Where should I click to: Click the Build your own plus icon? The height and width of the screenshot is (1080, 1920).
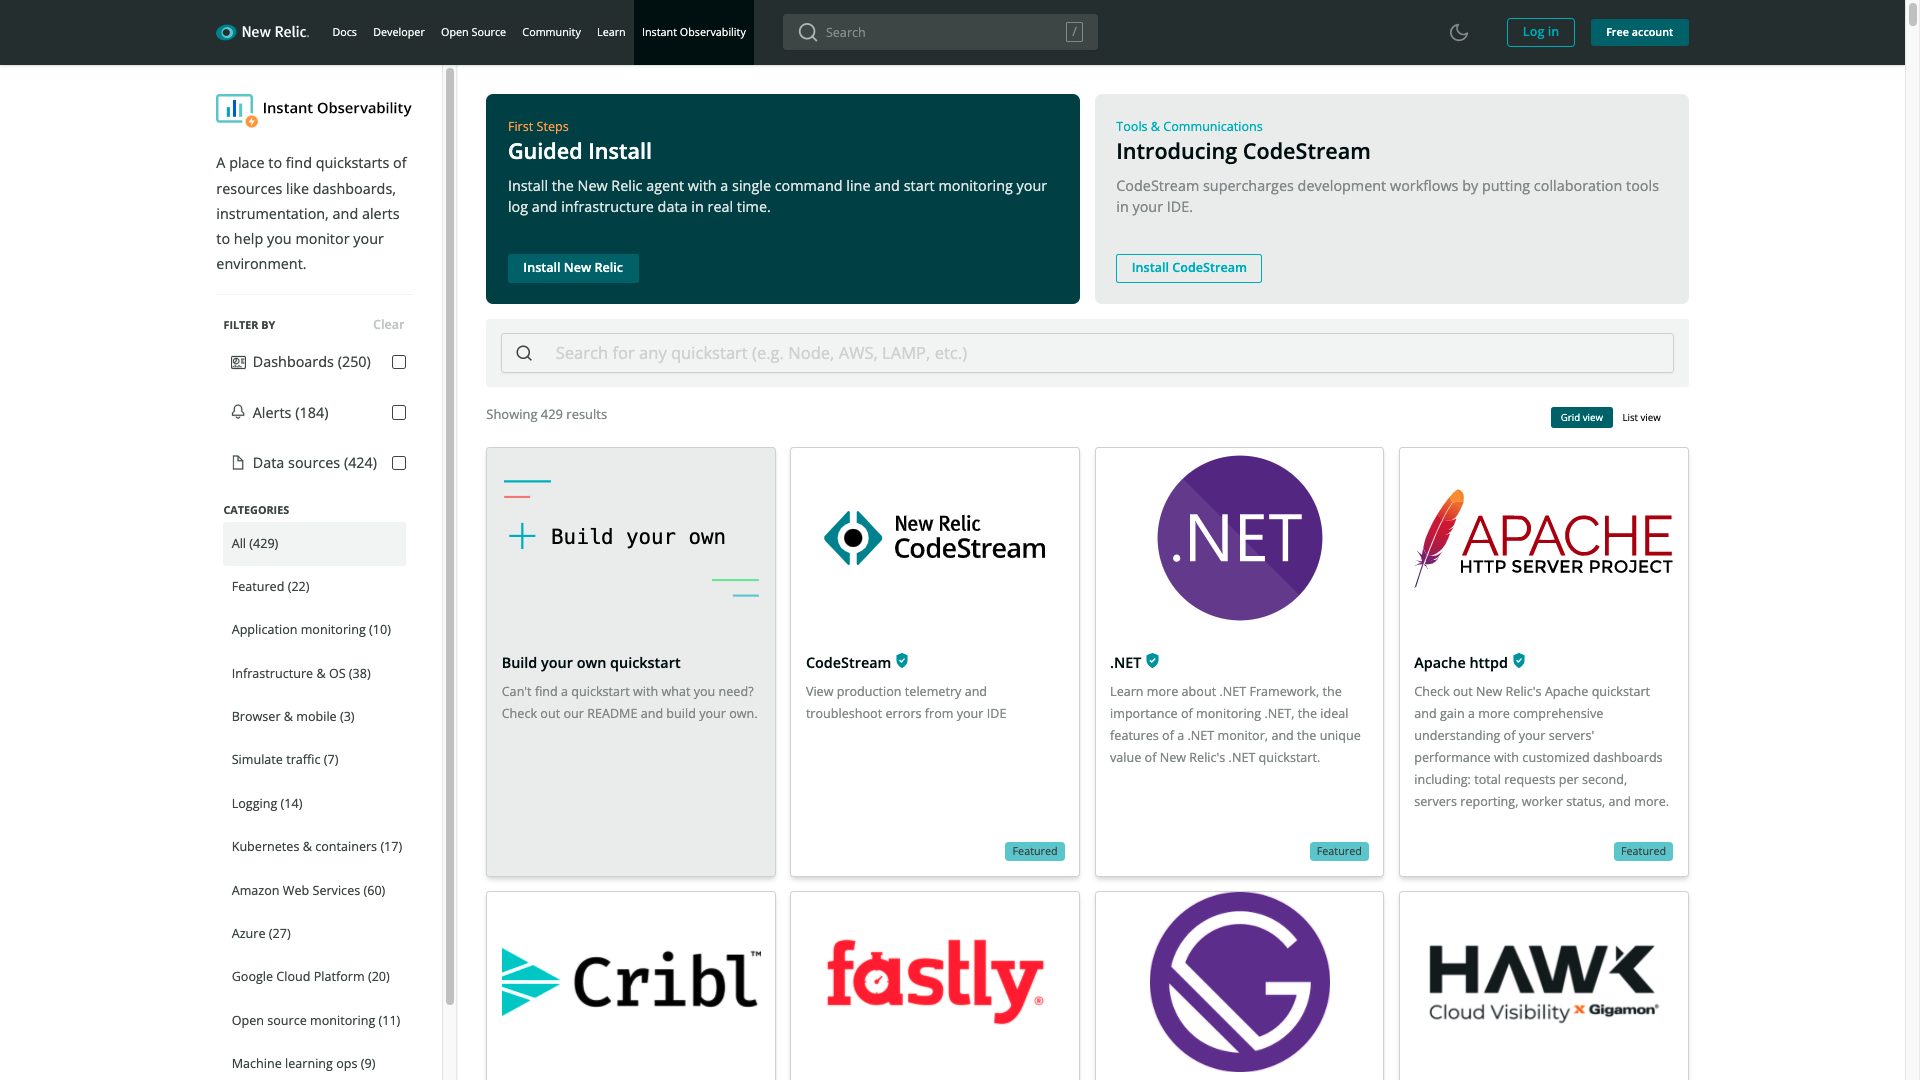(x=522, y=536)
